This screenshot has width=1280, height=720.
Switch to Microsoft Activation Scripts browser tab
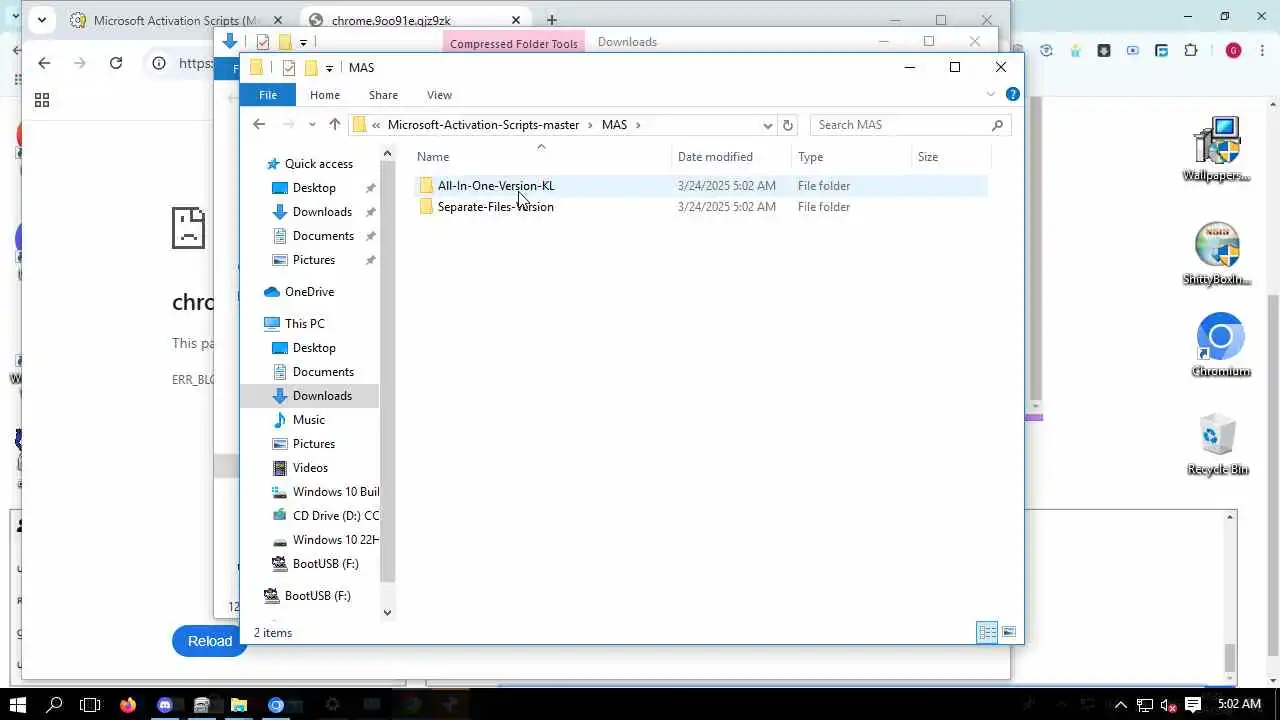[x=174, y=20]
